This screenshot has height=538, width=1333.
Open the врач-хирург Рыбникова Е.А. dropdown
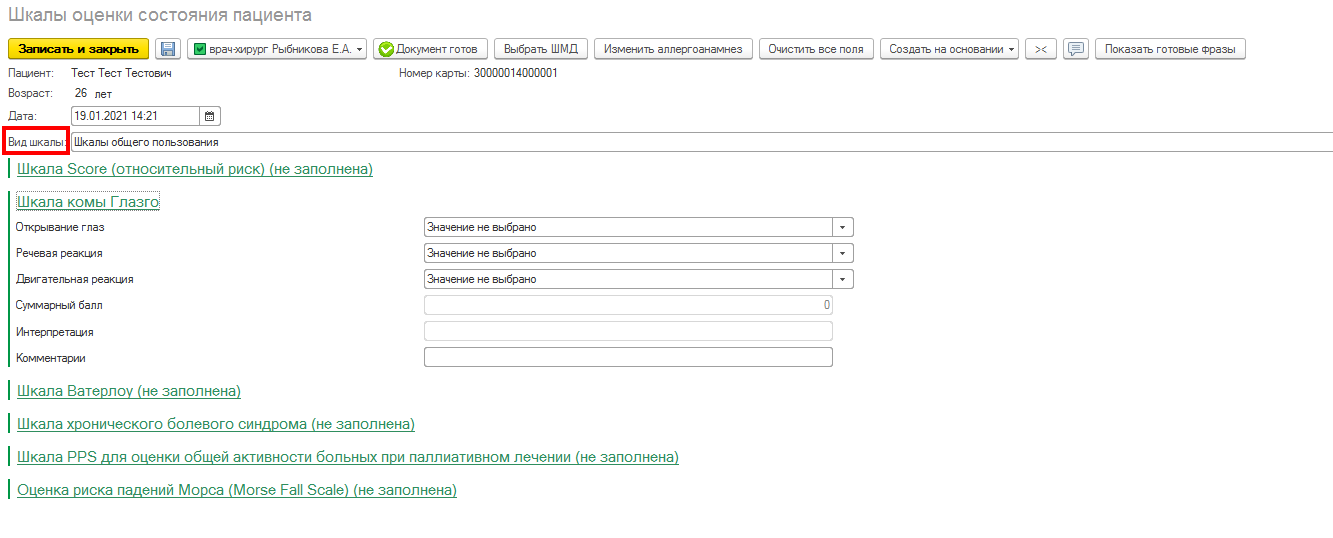click(276, 49)
